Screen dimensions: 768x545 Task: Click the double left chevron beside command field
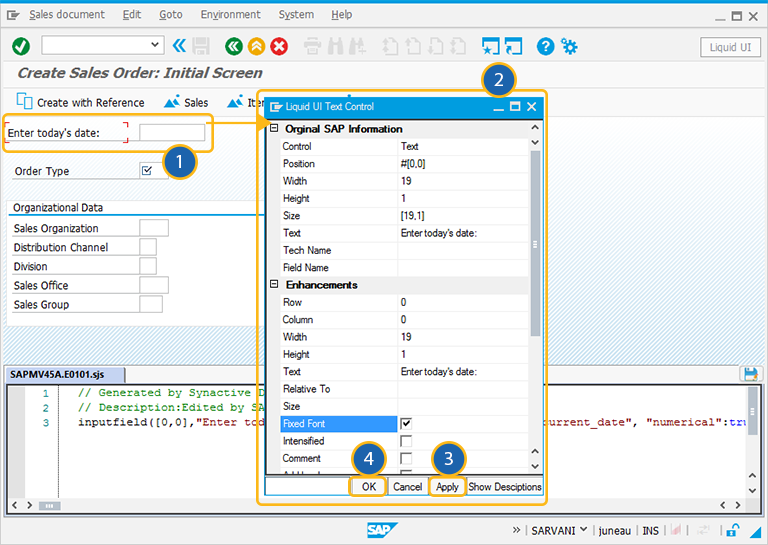[179, 46]
